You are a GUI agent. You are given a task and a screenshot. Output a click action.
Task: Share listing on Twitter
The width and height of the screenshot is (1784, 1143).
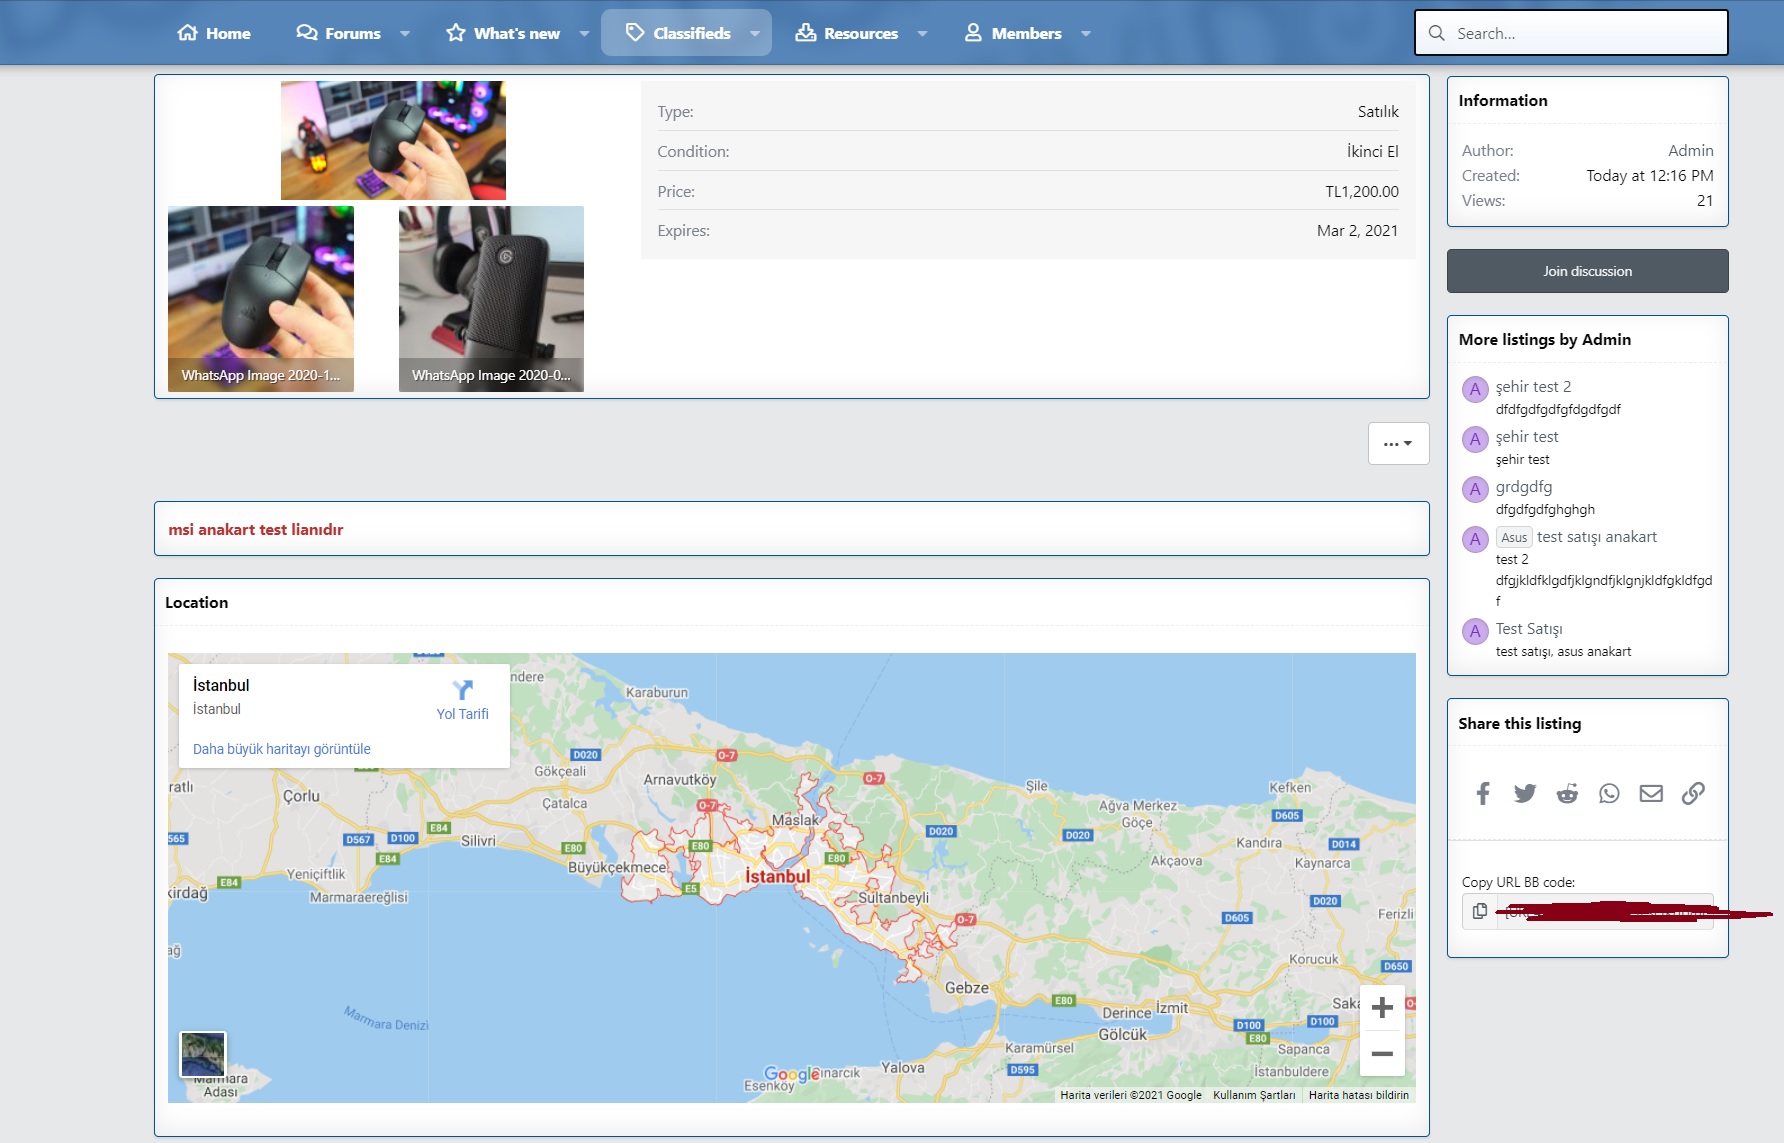click(1525, 793)
